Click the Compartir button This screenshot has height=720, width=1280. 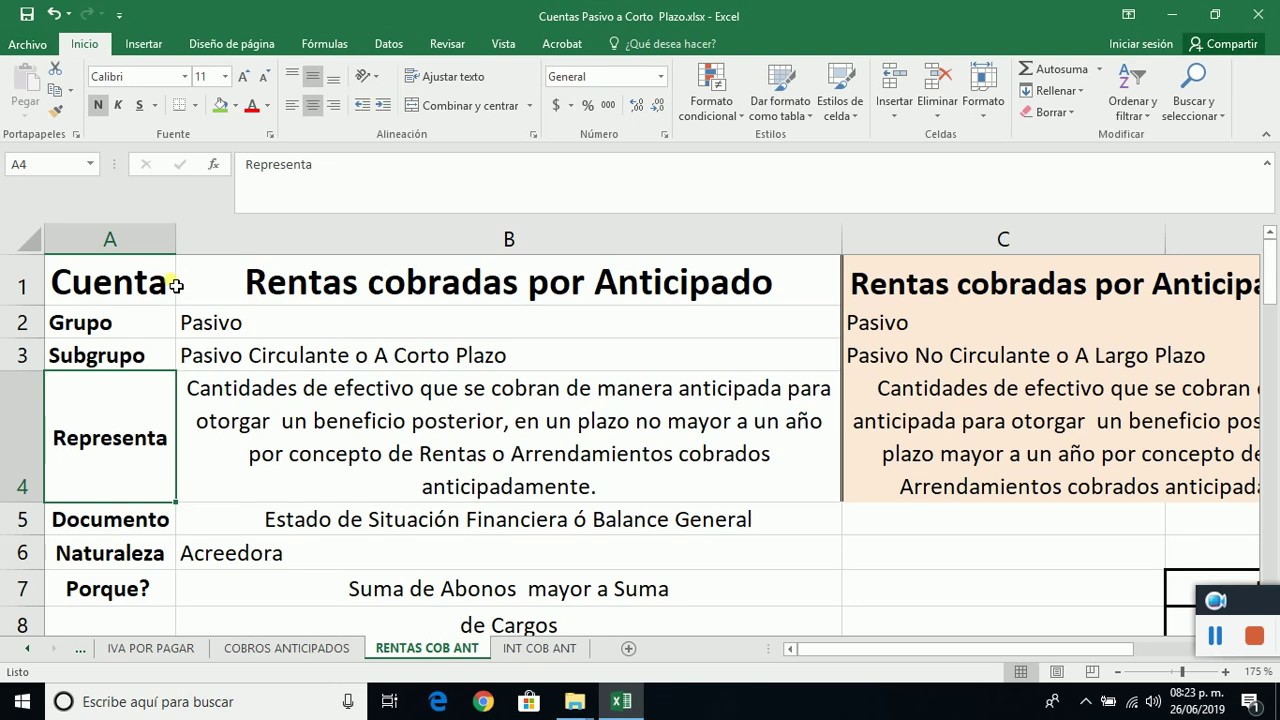[x=1222, y=44]
